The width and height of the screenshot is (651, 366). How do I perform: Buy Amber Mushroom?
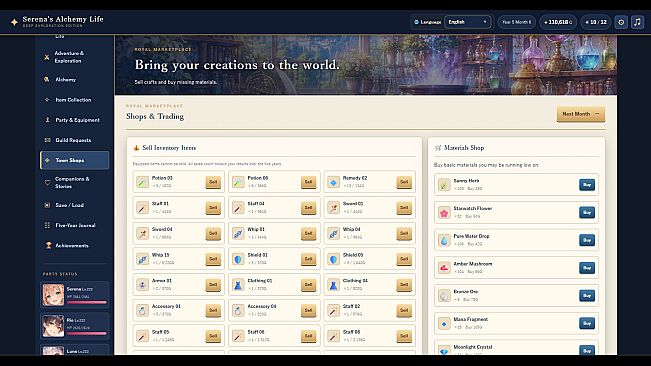point(587,268)
